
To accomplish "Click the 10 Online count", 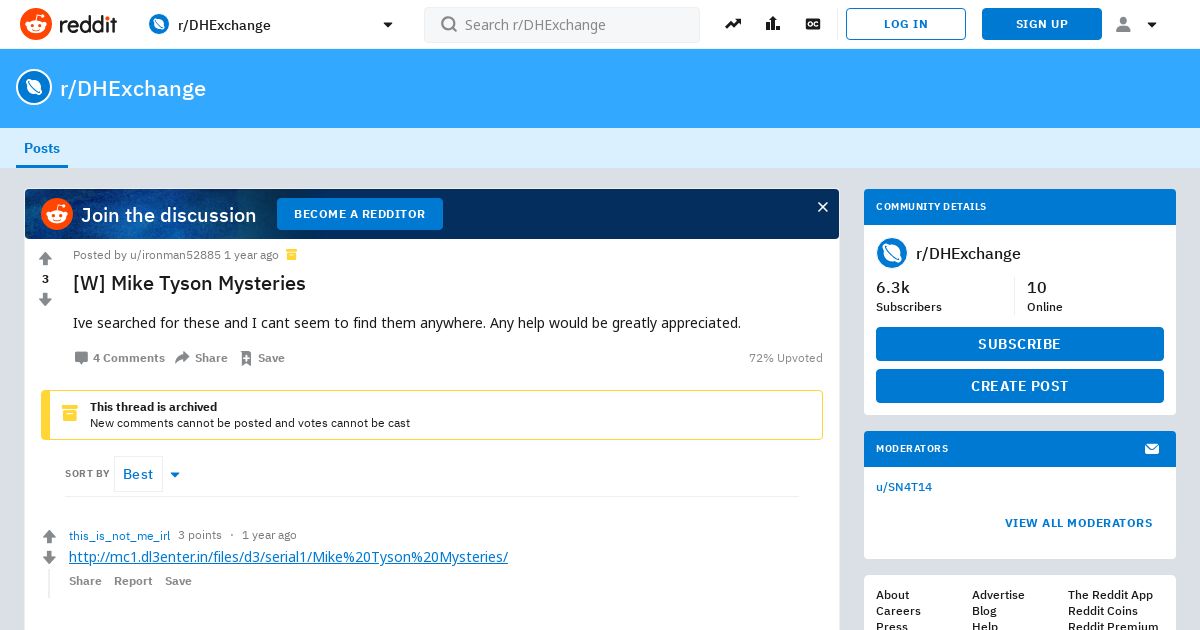I will (x=1045, y=296).
